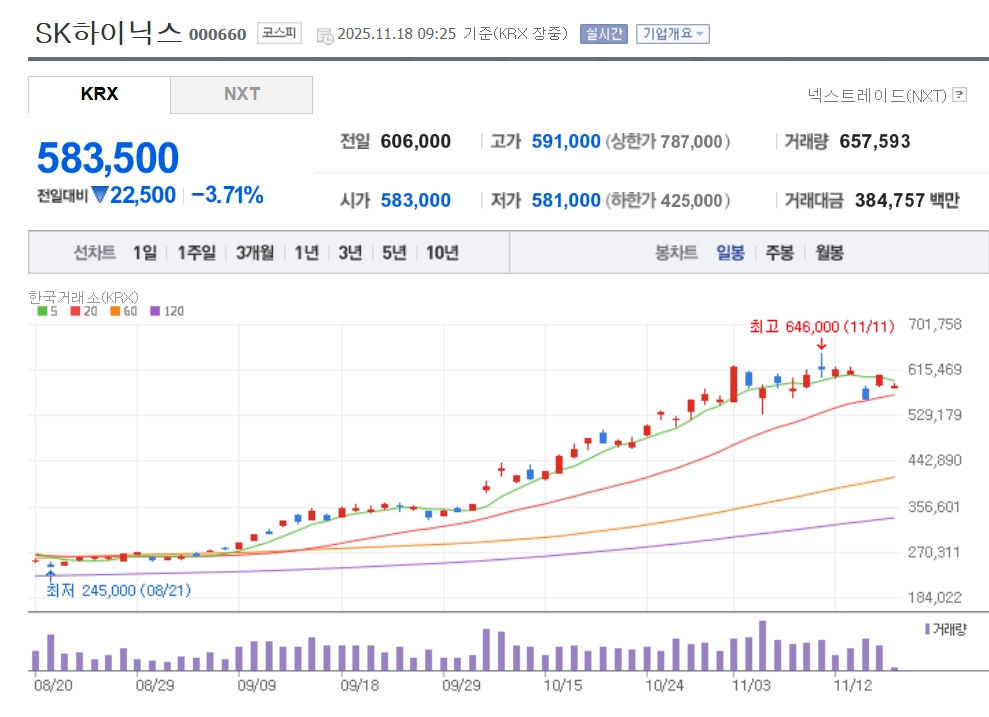Click the 코스피 market badge
This screenshot has height=717, width=989.
click(x=279, y=33)
